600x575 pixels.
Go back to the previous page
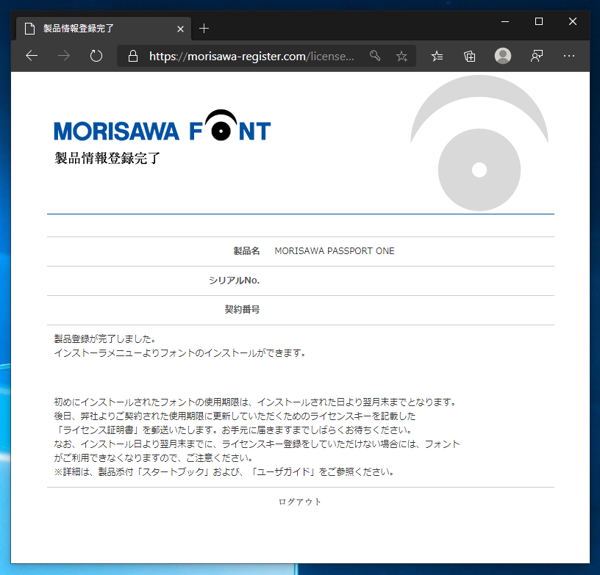(31, 56)
